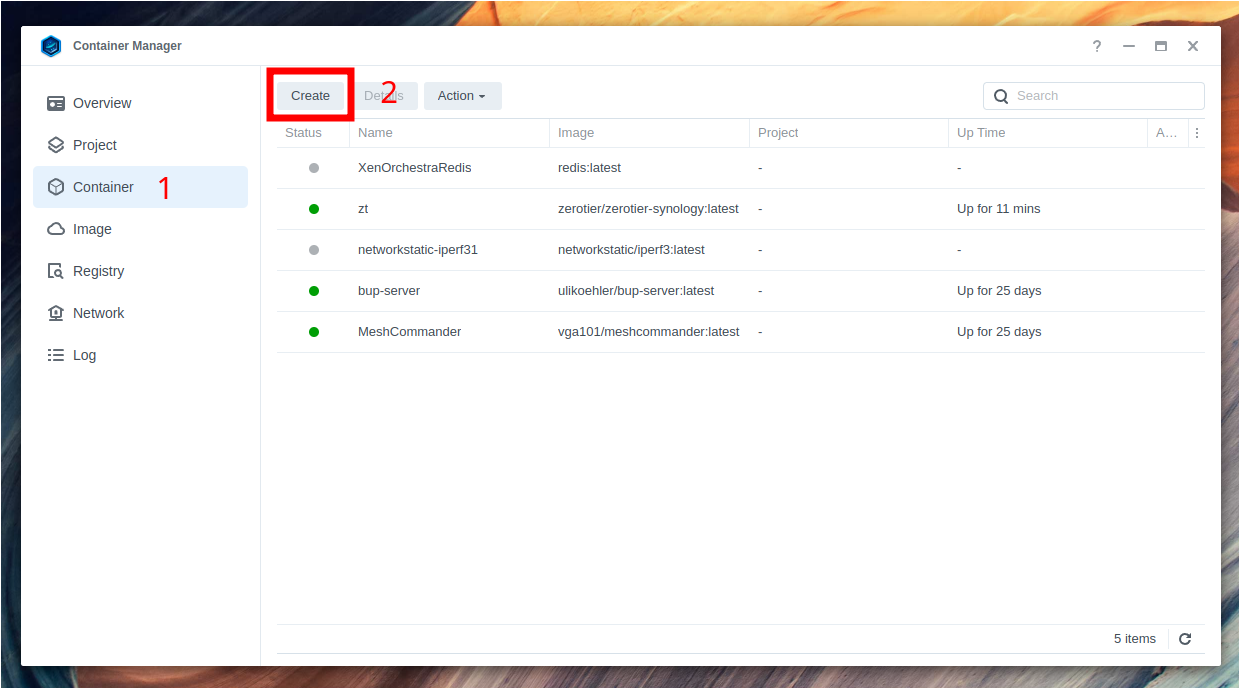Click inside the Search input field
This screenshot has height=689, width=1240.
pos(1094,96)
